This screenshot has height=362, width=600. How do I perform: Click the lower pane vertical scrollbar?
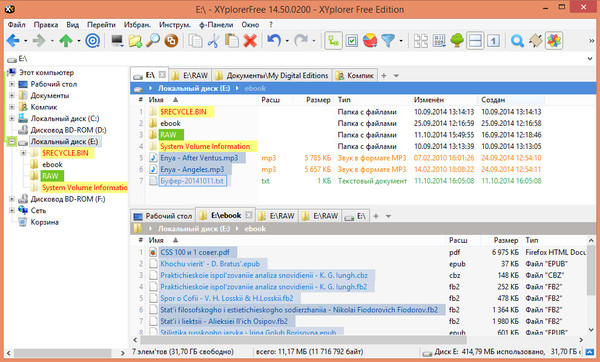tap(591, 271)
